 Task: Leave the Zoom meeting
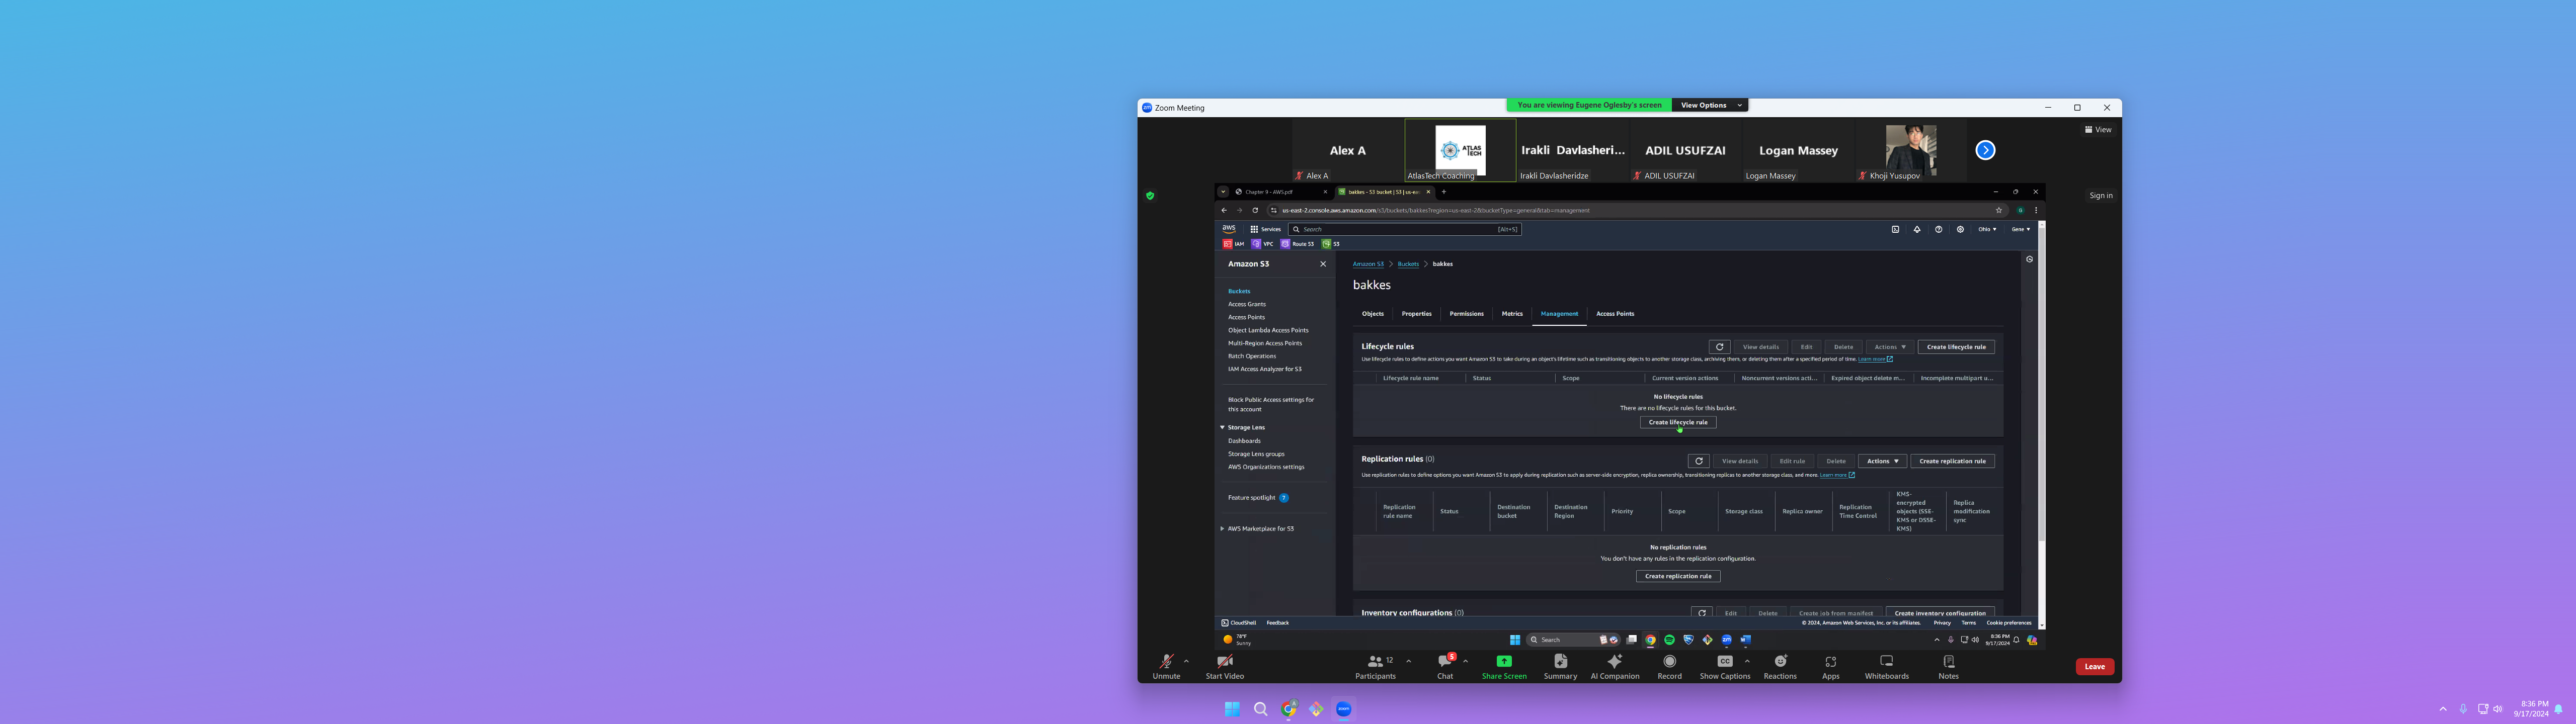[x=2094, y=667]
